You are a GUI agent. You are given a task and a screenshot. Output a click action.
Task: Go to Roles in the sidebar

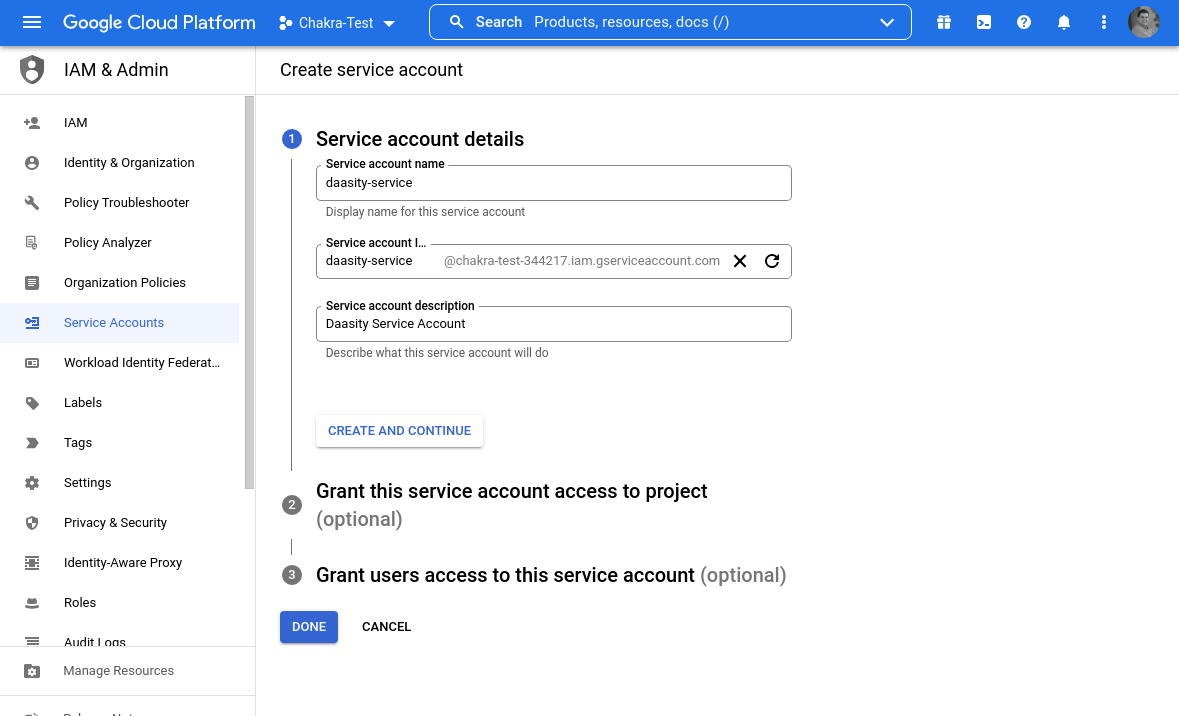(x=80, y=603)
